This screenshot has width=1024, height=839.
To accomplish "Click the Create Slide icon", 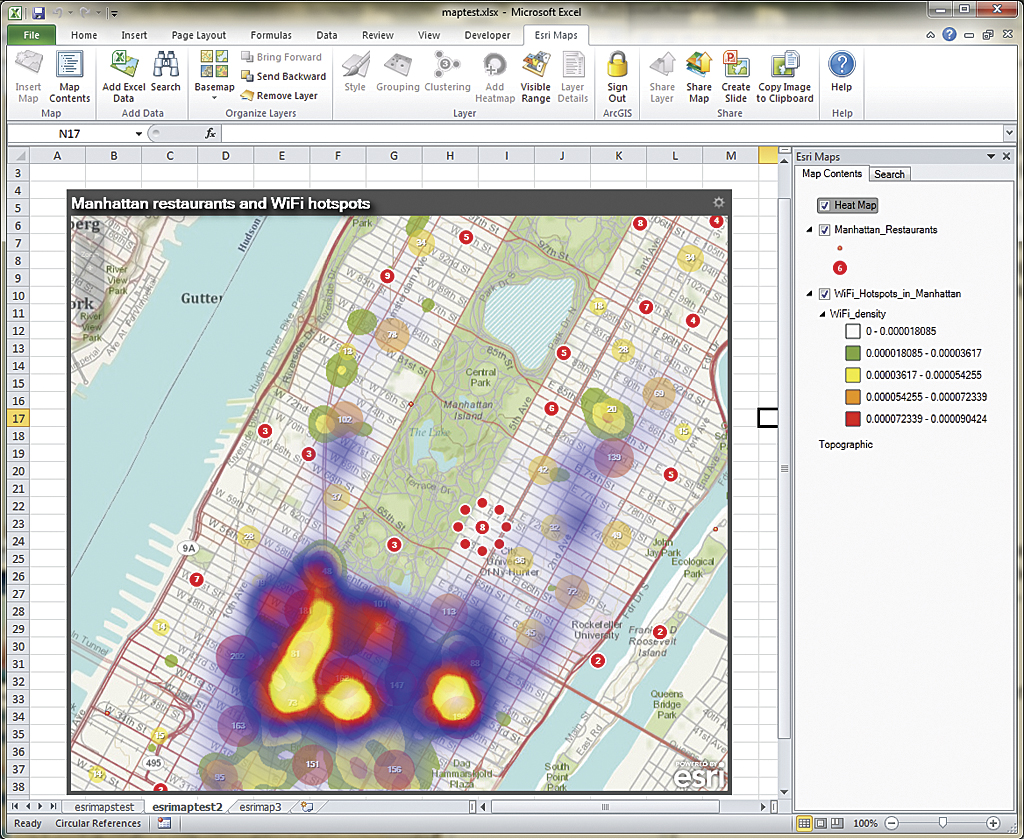I will pos(736,77).
